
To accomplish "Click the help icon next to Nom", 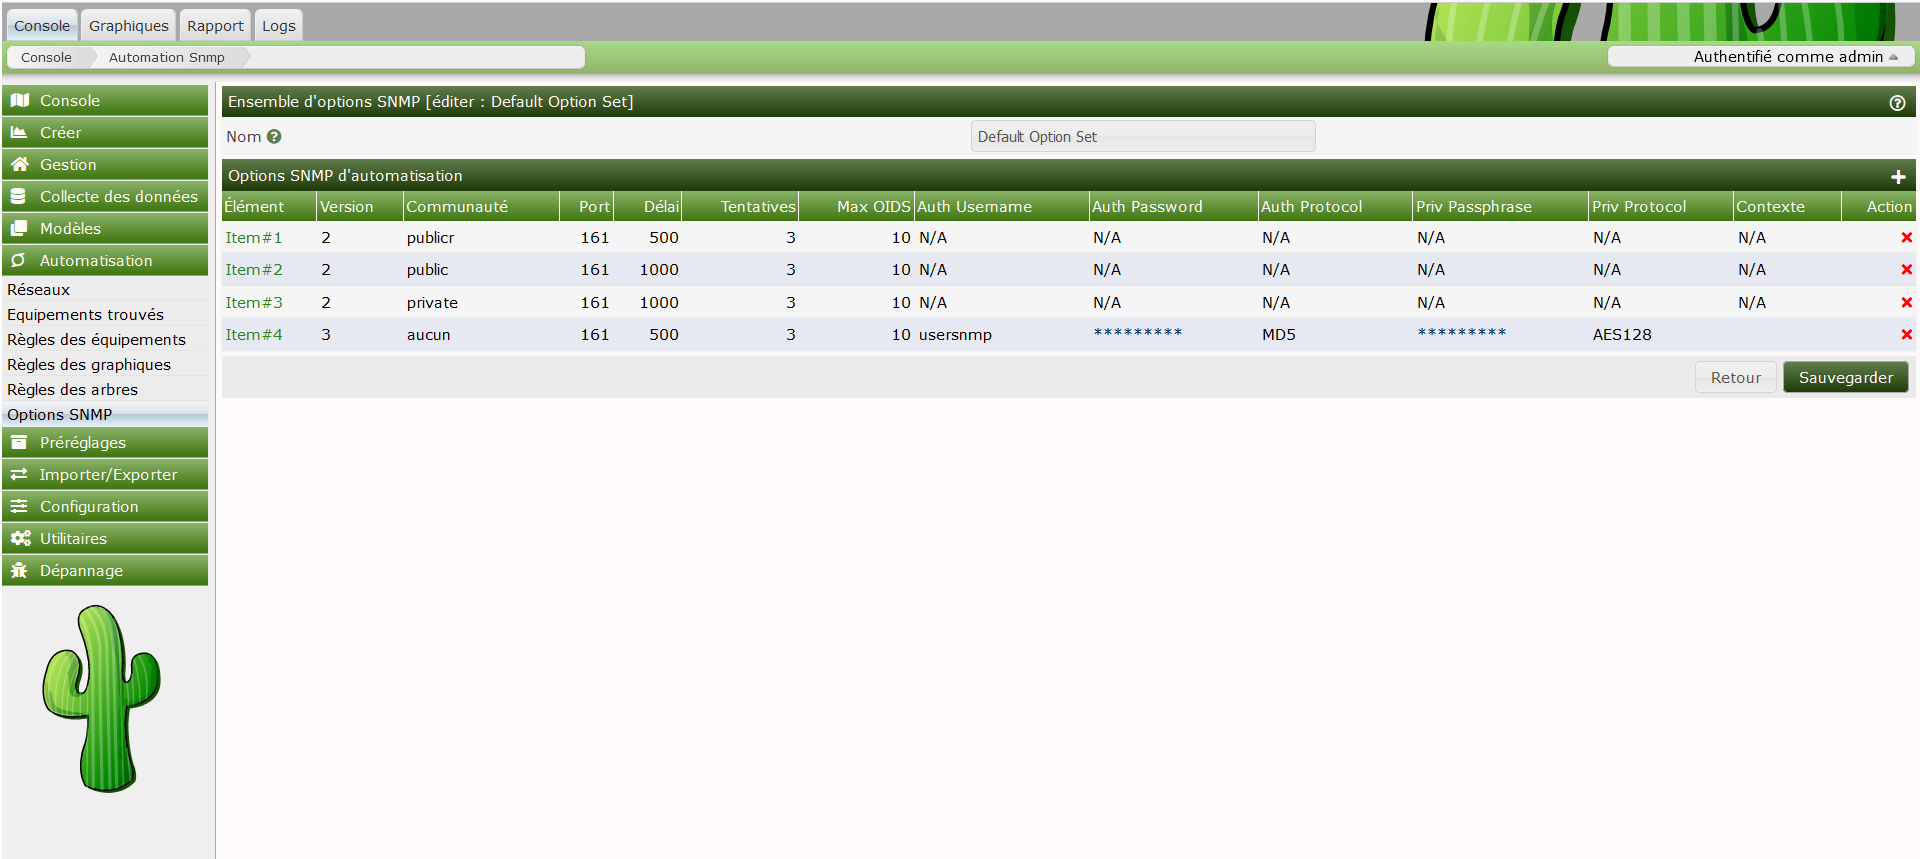I will (274, 137).
